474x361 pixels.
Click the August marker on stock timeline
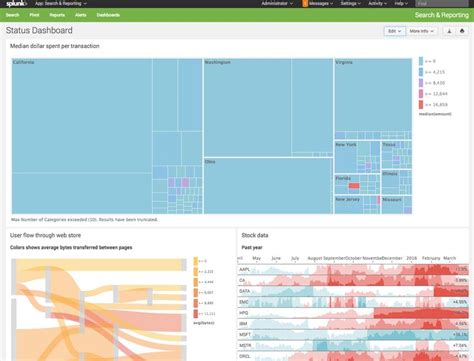point(315,258)
